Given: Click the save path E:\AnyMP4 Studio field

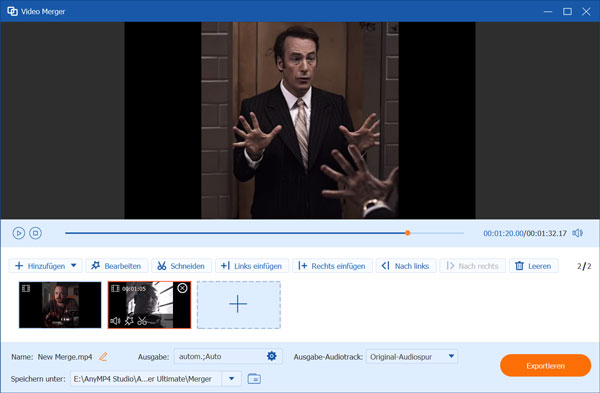Looking at the screenshot, I should 146,379.
